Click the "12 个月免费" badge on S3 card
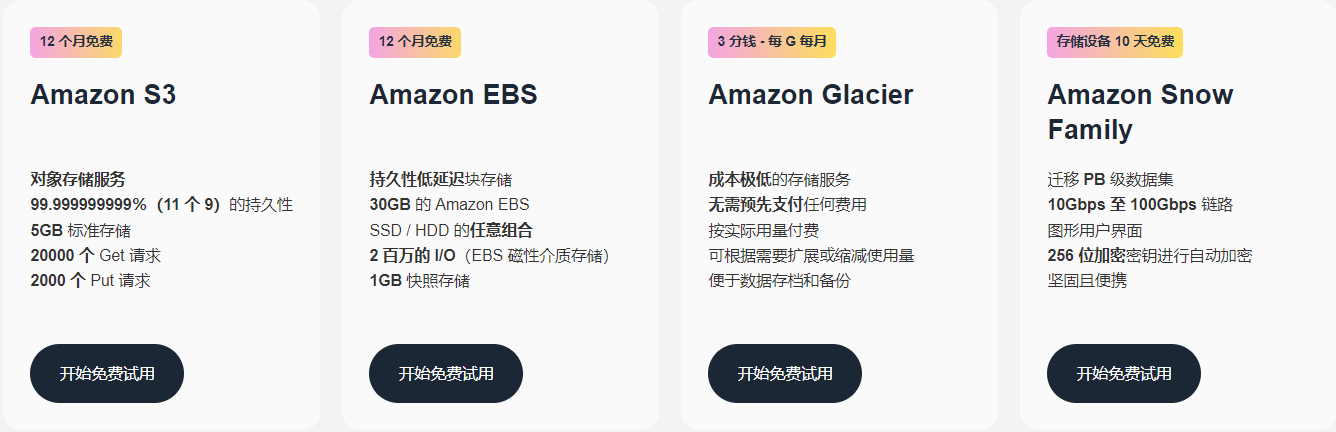 76,42
